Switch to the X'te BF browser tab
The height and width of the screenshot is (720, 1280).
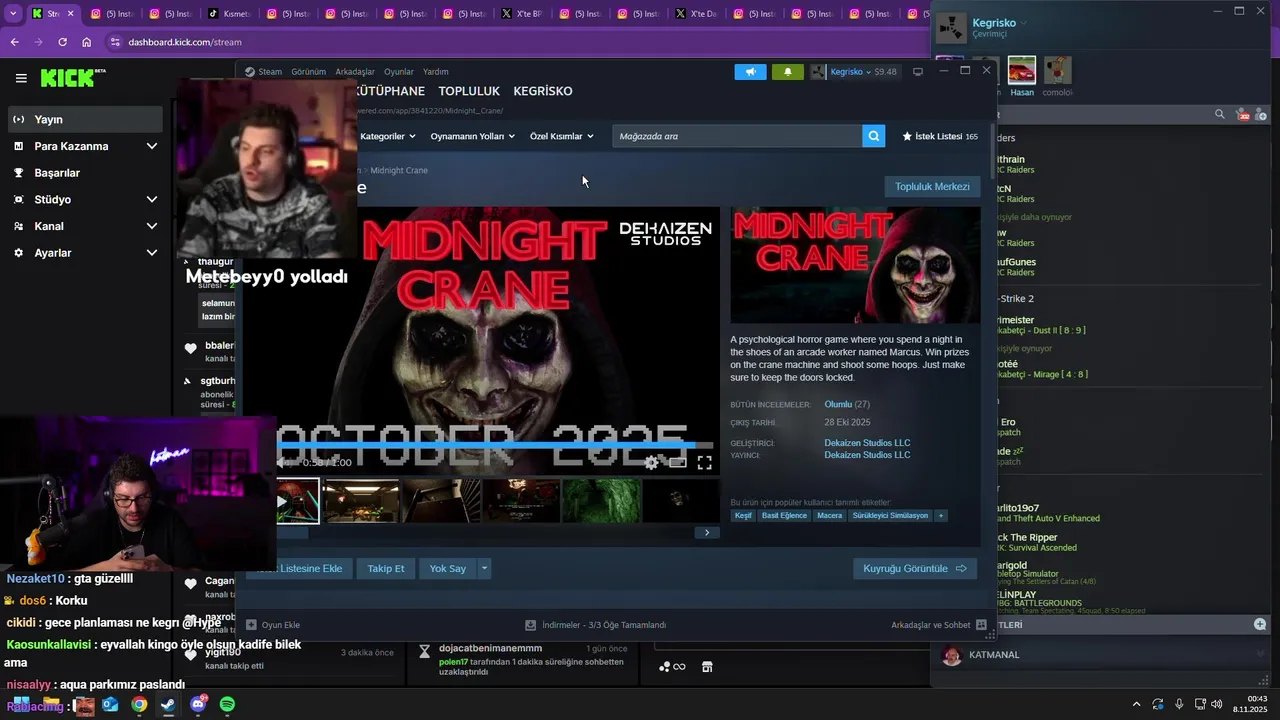(x=522, y=14)
